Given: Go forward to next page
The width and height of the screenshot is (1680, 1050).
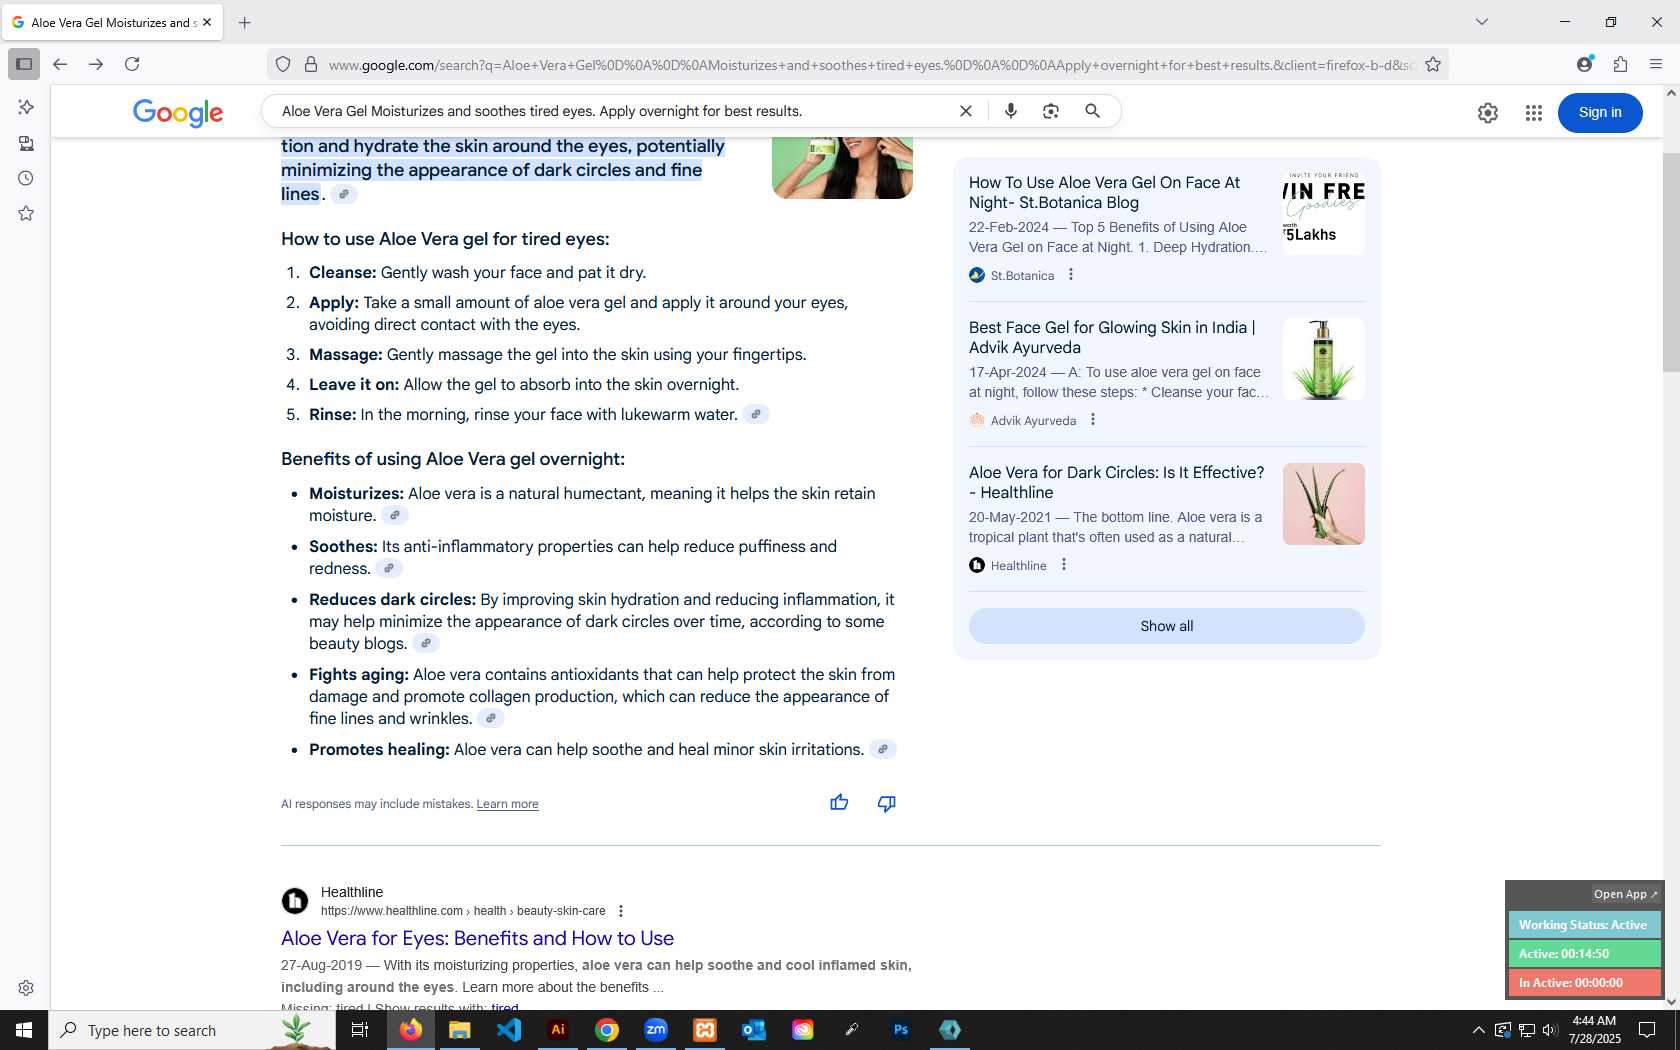Looking at the screenshot, I should click(96, 64).
